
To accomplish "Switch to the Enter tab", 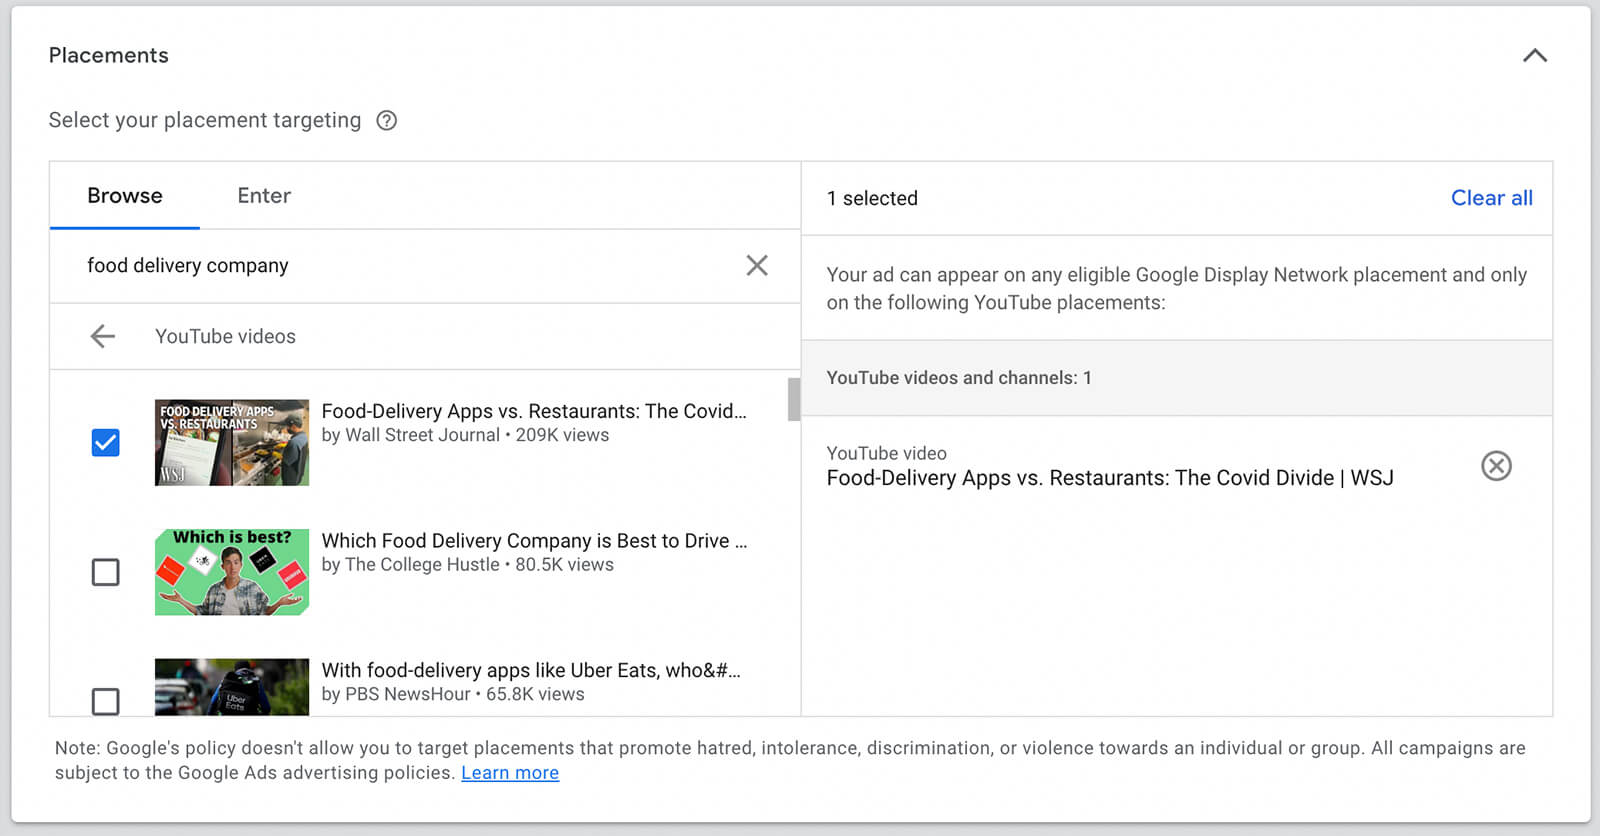I will point(264,196).
